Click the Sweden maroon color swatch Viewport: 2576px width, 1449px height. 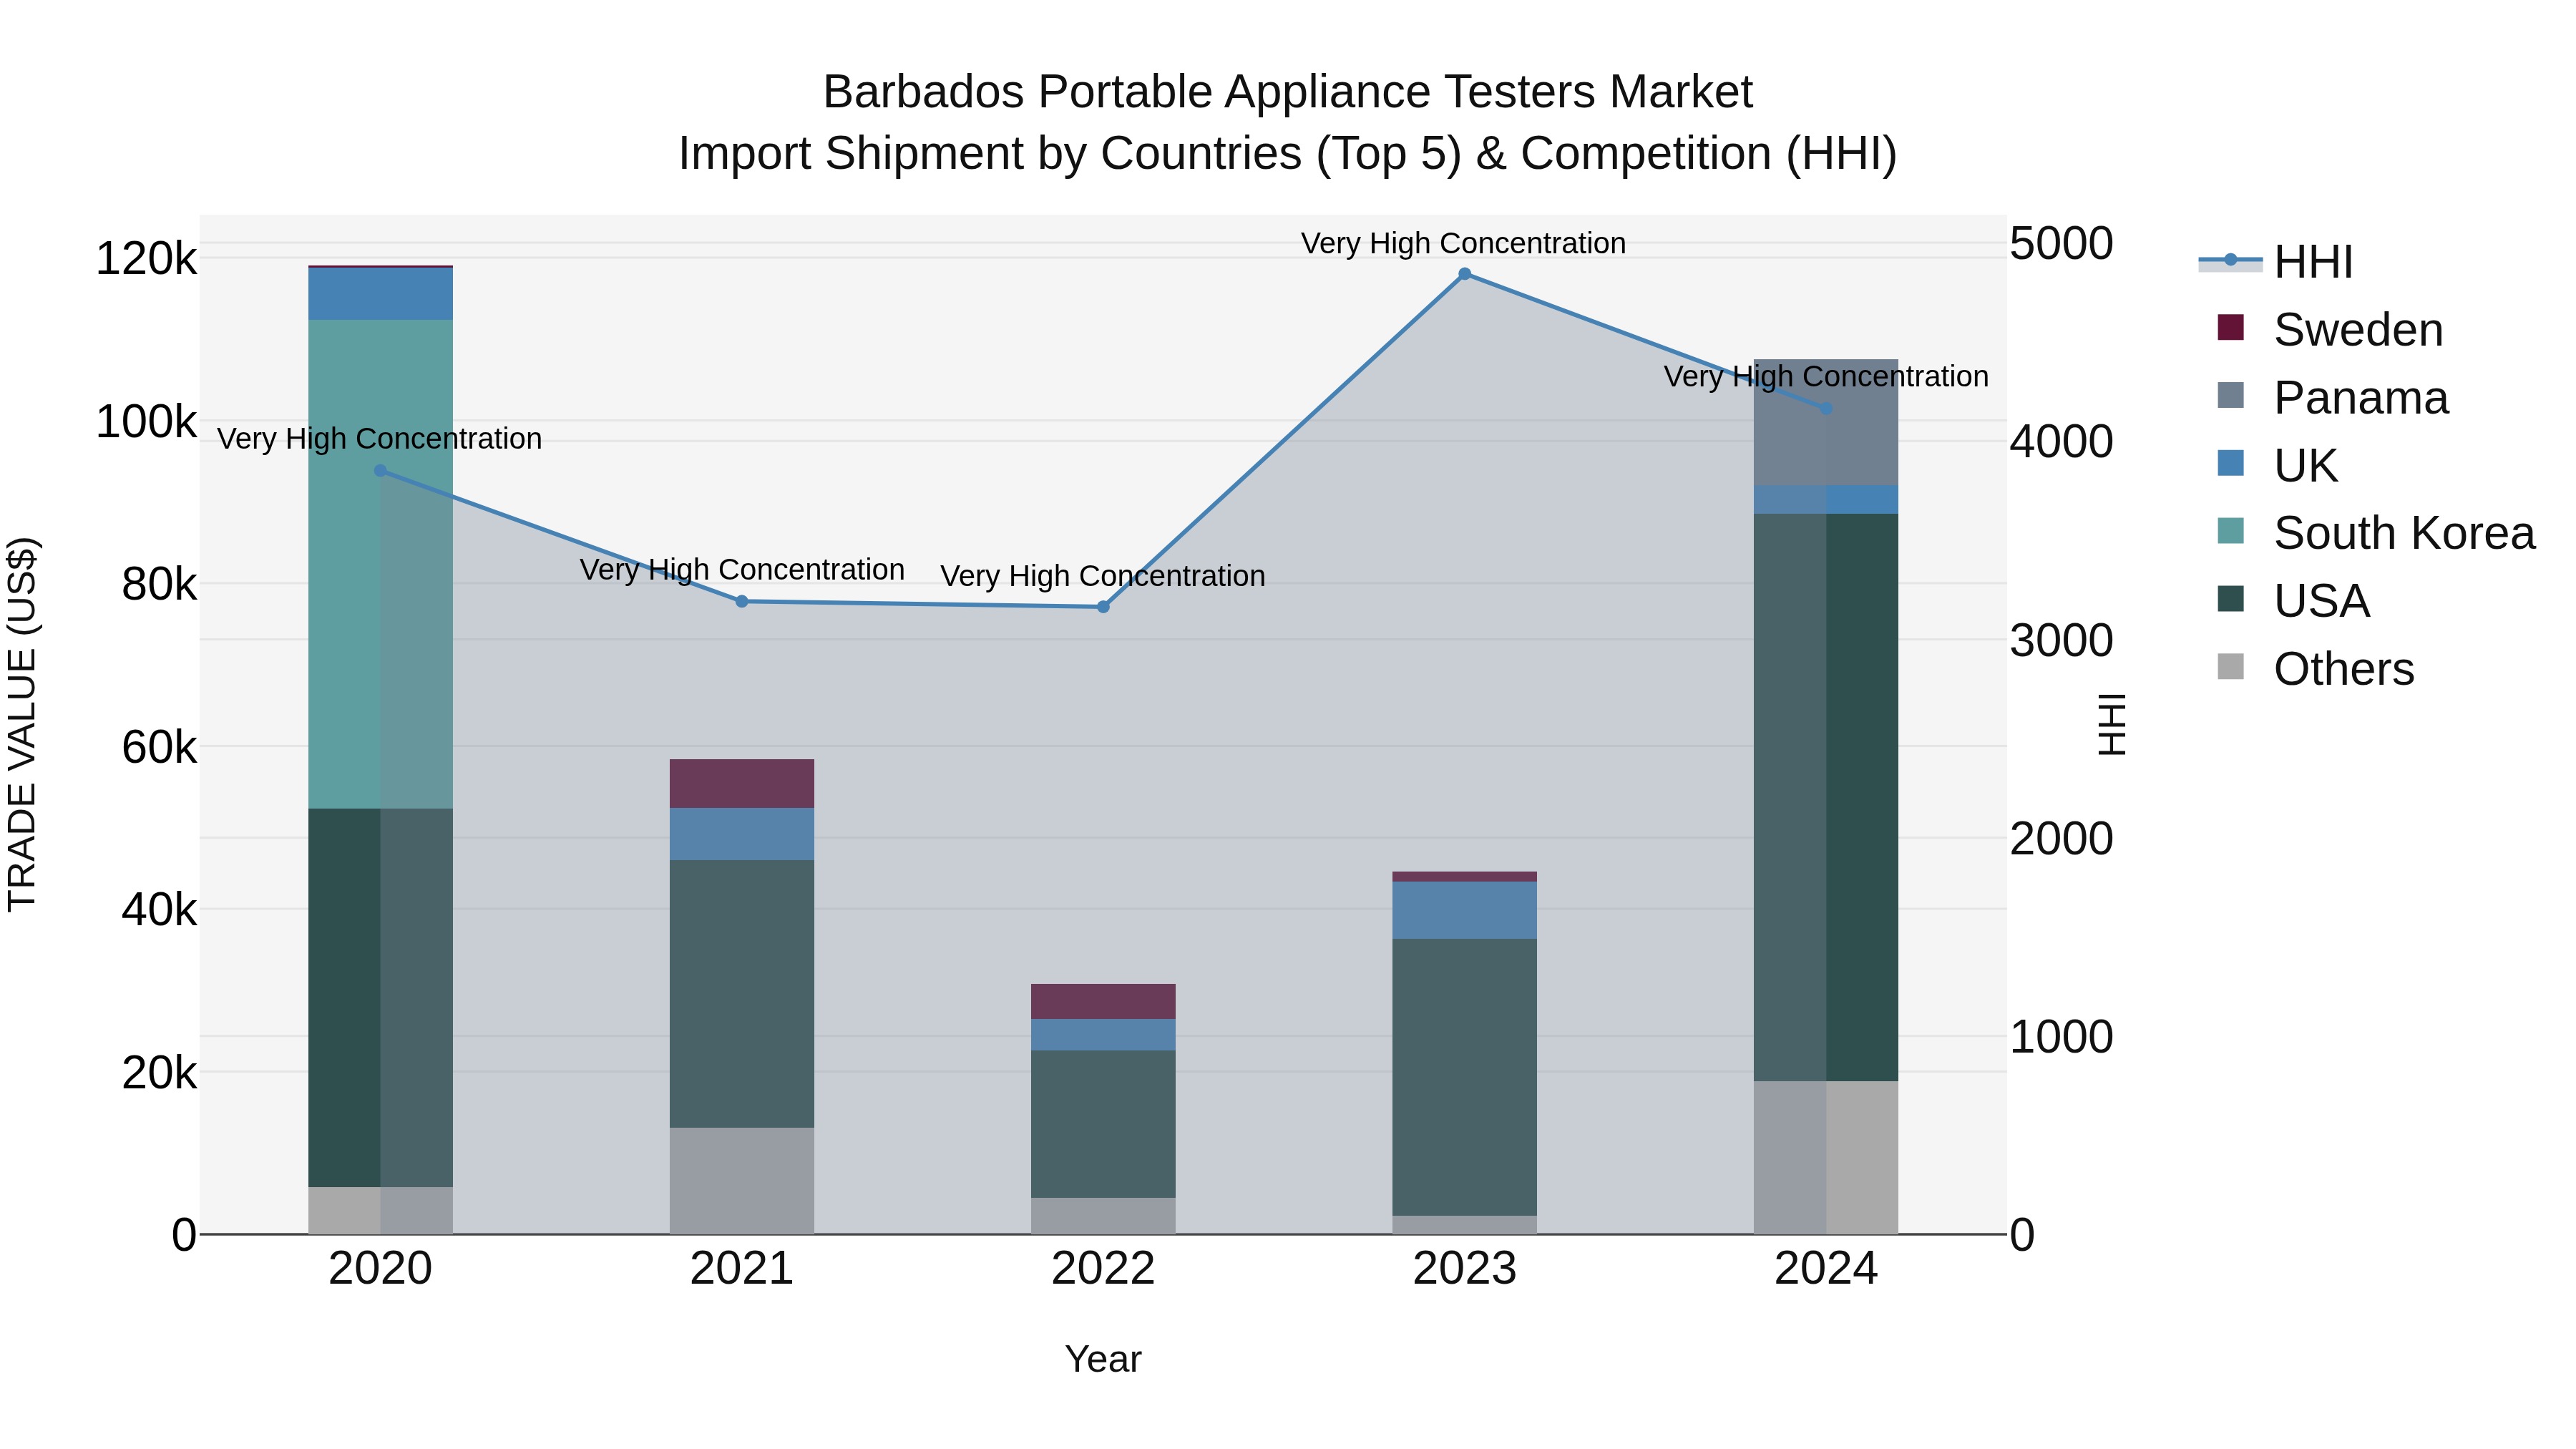2230,327
